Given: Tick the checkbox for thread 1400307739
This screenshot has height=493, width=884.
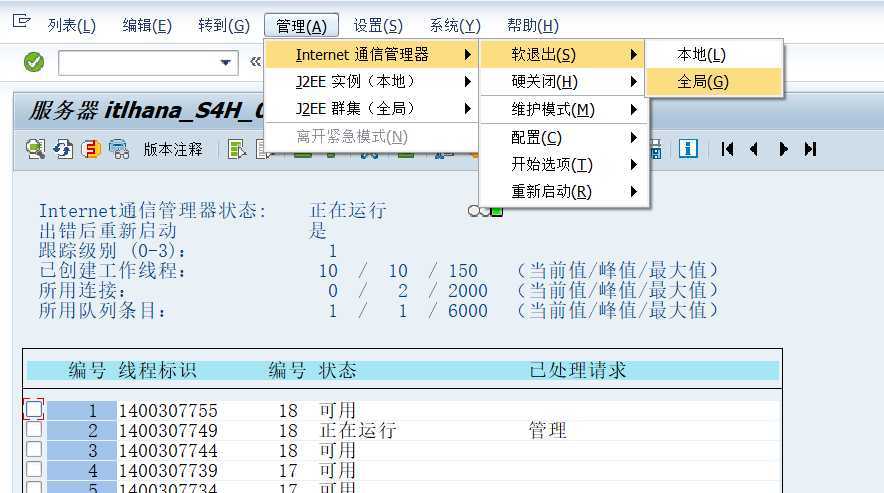Looking at the screenshot, I should 34,469.
